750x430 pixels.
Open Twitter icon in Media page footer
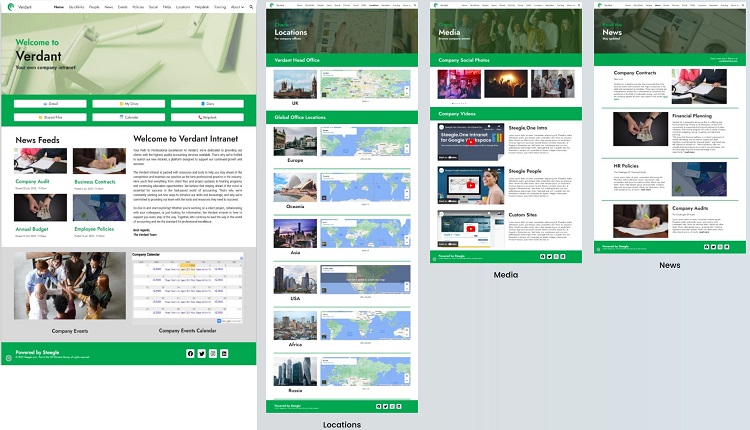[549, 256]
